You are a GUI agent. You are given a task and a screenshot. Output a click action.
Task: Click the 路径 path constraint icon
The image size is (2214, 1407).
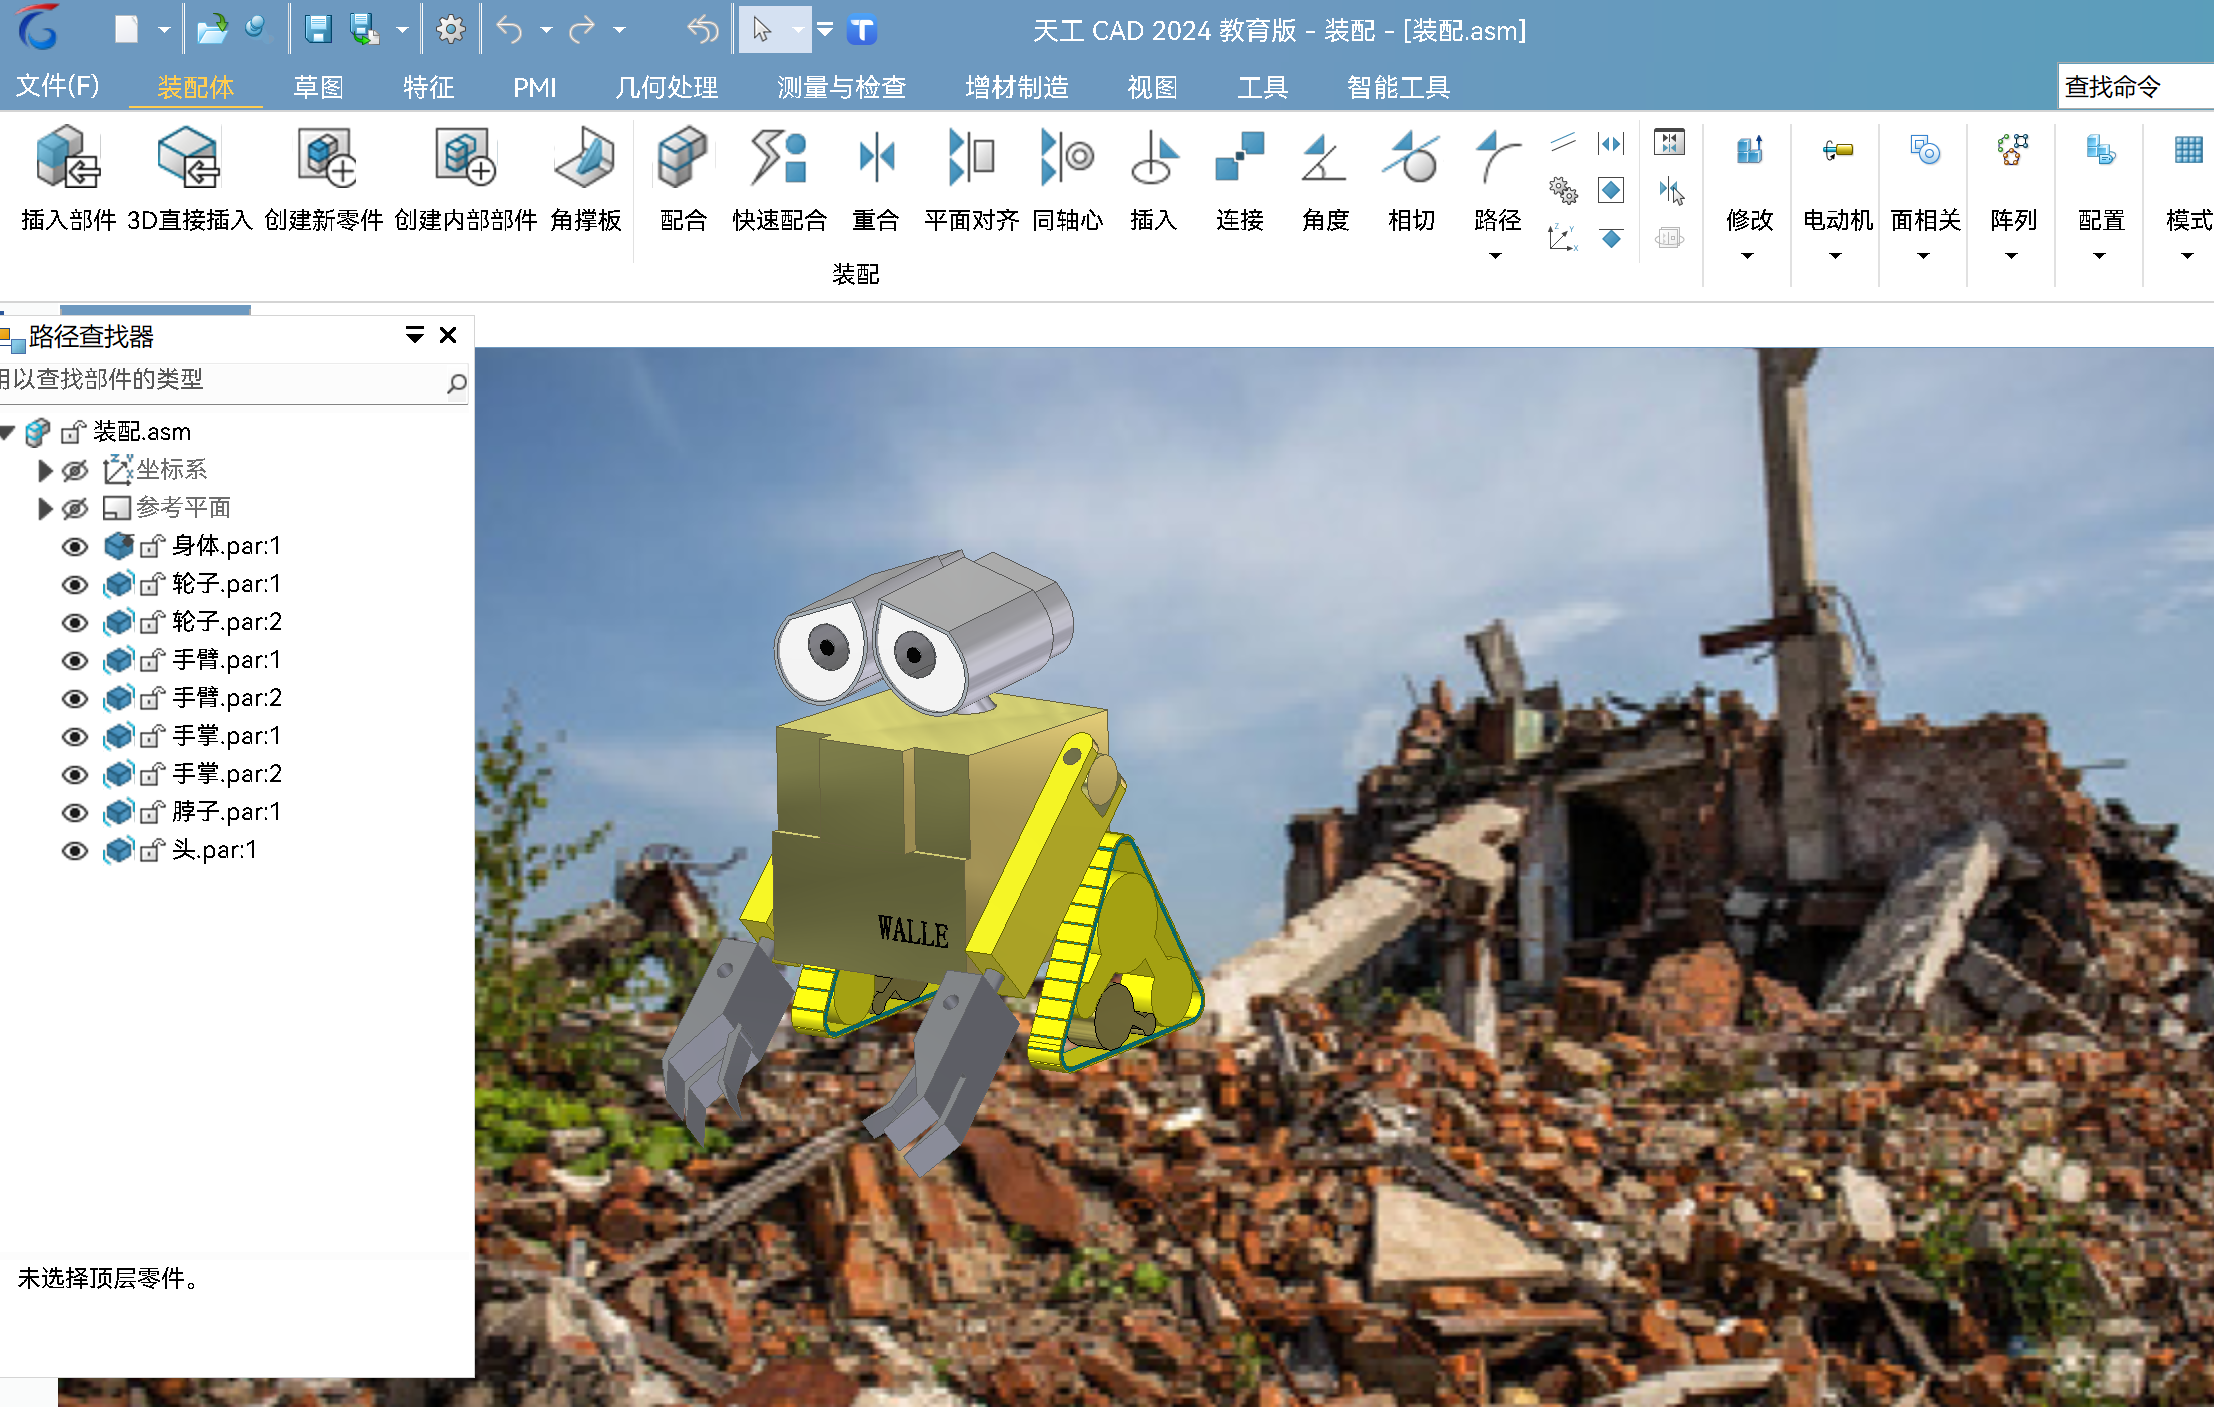(x=1497, y=157)
